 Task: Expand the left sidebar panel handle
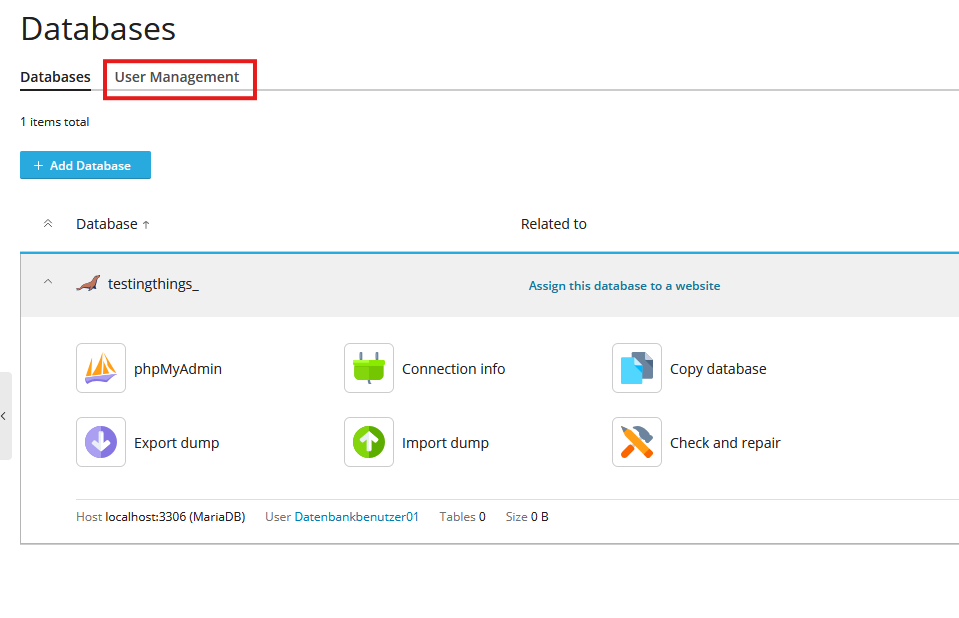pyautogui.click(x=5, y=416)
